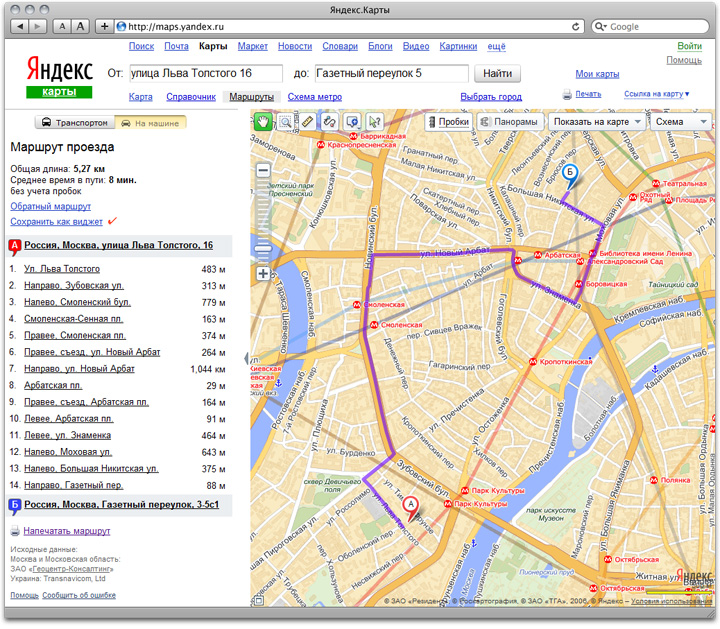Click the map zoom slider handle

[264, 249]
